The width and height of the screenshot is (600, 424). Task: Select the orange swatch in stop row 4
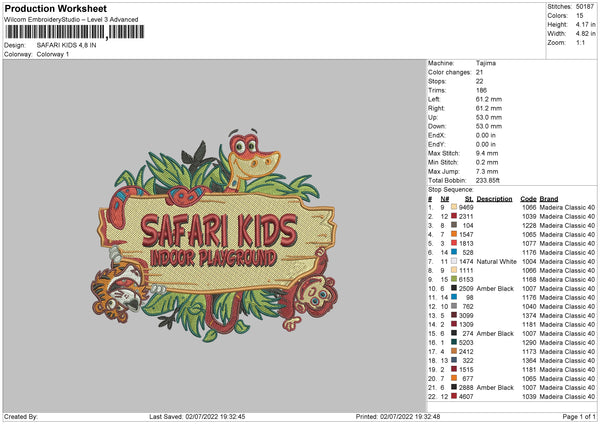tap(454, 234)
